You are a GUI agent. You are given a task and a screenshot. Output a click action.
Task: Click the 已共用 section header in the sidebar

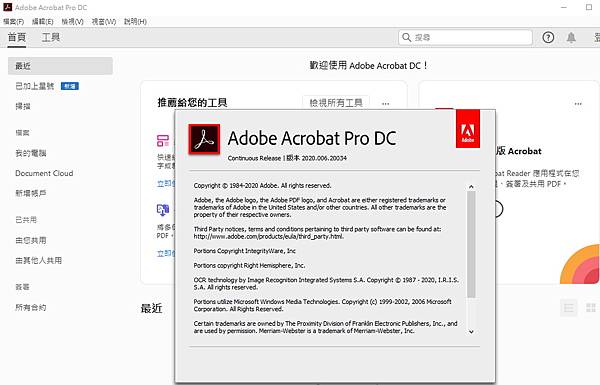pyautogui.click(x=26, y=220)
